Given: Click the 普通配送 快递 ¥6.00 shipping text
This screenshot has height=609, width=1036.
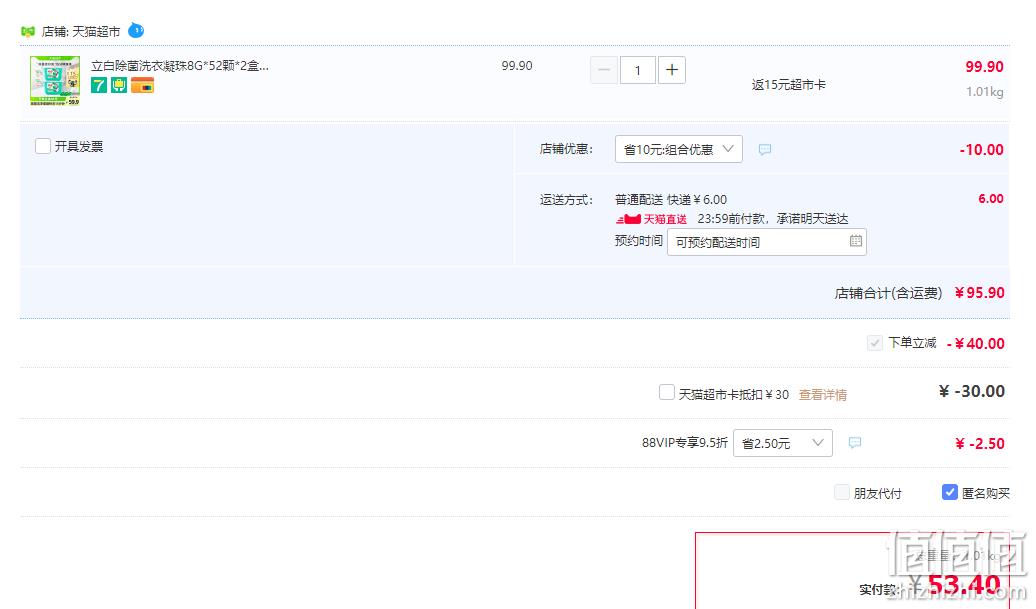Looking at the screenshot, I should coord(671,199).
